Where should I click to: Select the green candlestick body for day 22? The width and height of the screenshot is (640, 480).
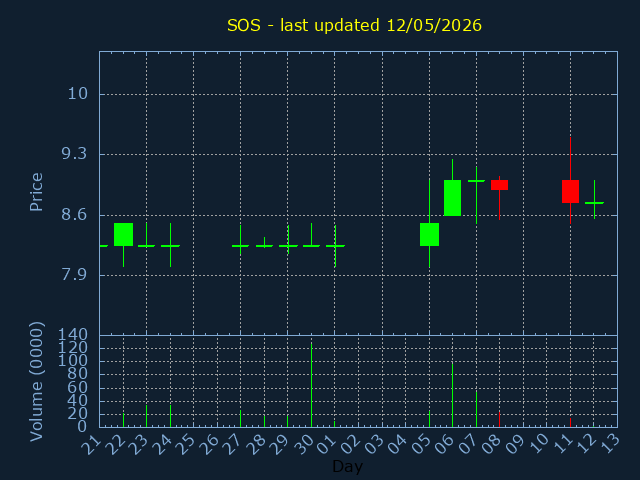pyautogui.click(x=123, y=234)
